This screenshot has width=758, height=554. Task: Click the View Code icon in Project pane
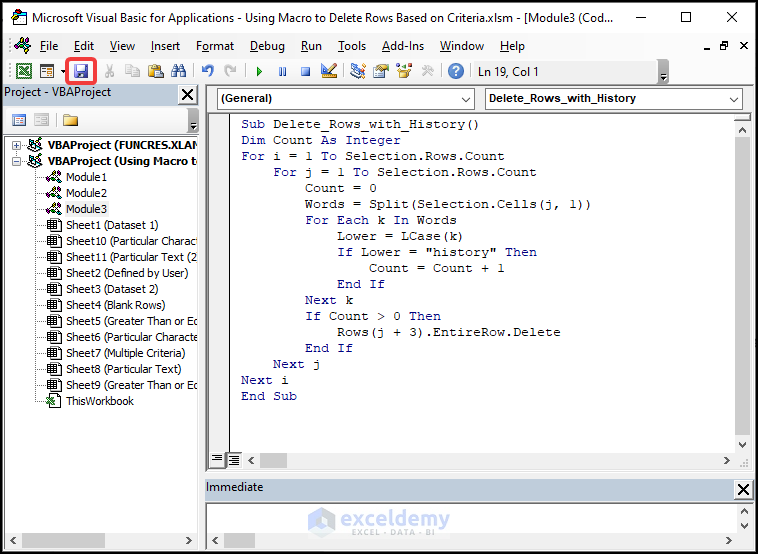(x=19, y=120)
